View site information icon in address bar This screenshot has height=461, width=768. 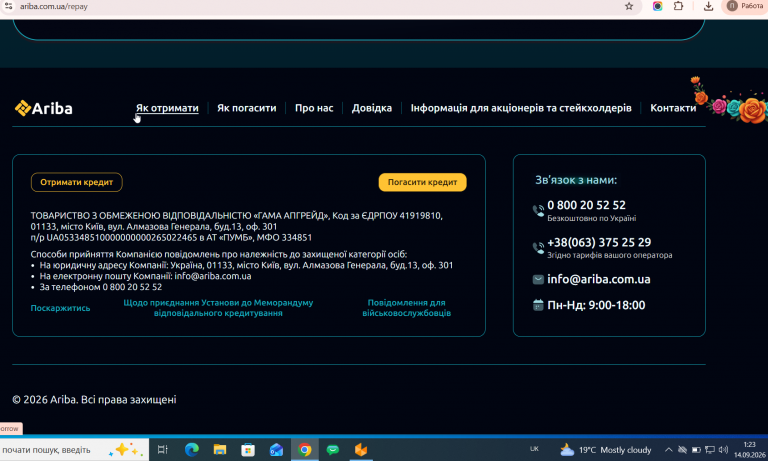coord(8,6)
